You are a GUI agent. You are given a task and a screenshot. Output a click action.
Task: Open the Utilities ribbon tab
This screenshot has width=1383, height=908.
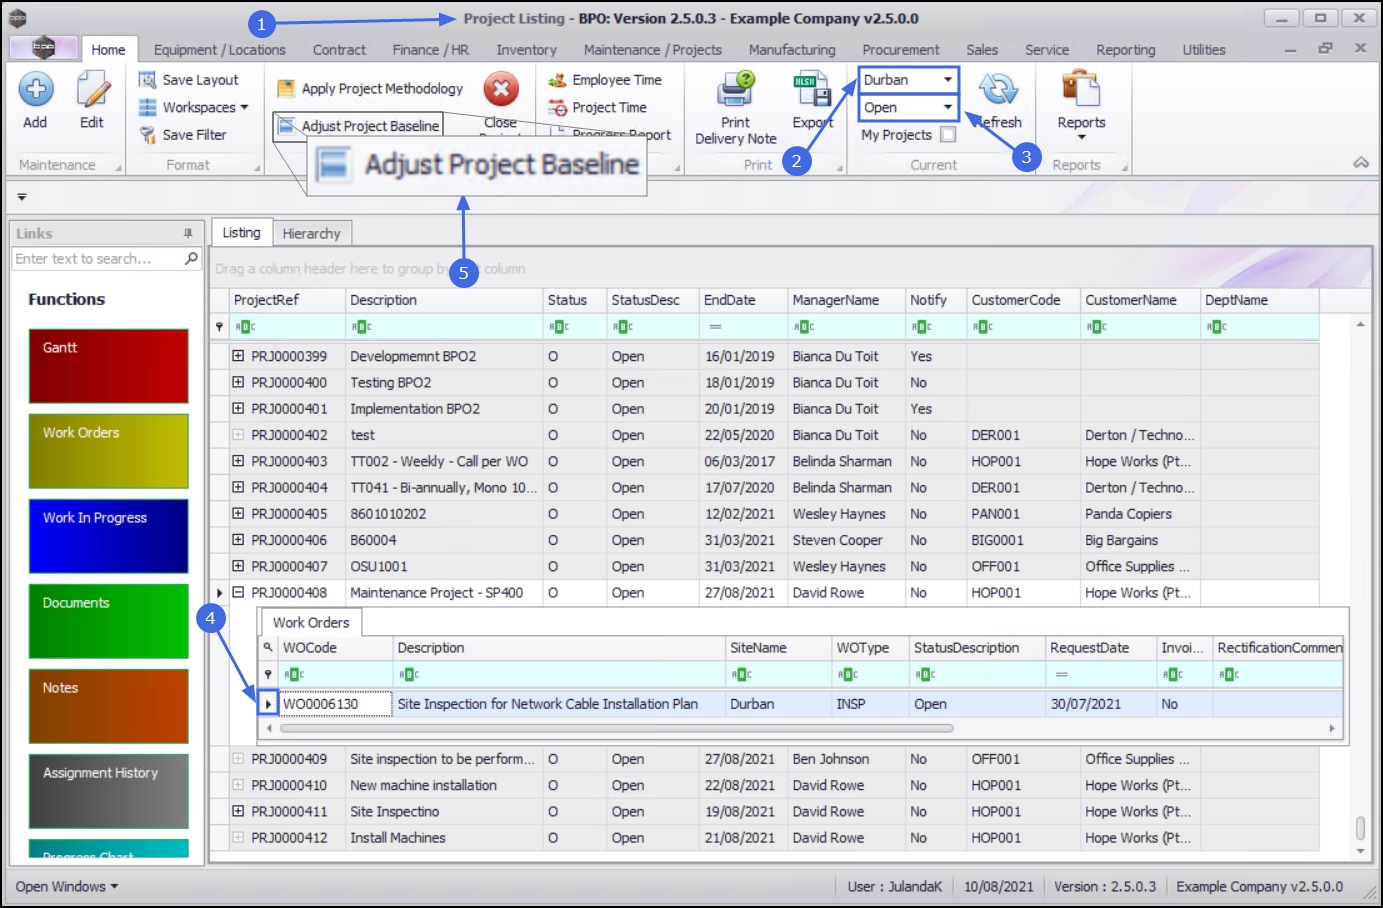(x=1203, y=50)
